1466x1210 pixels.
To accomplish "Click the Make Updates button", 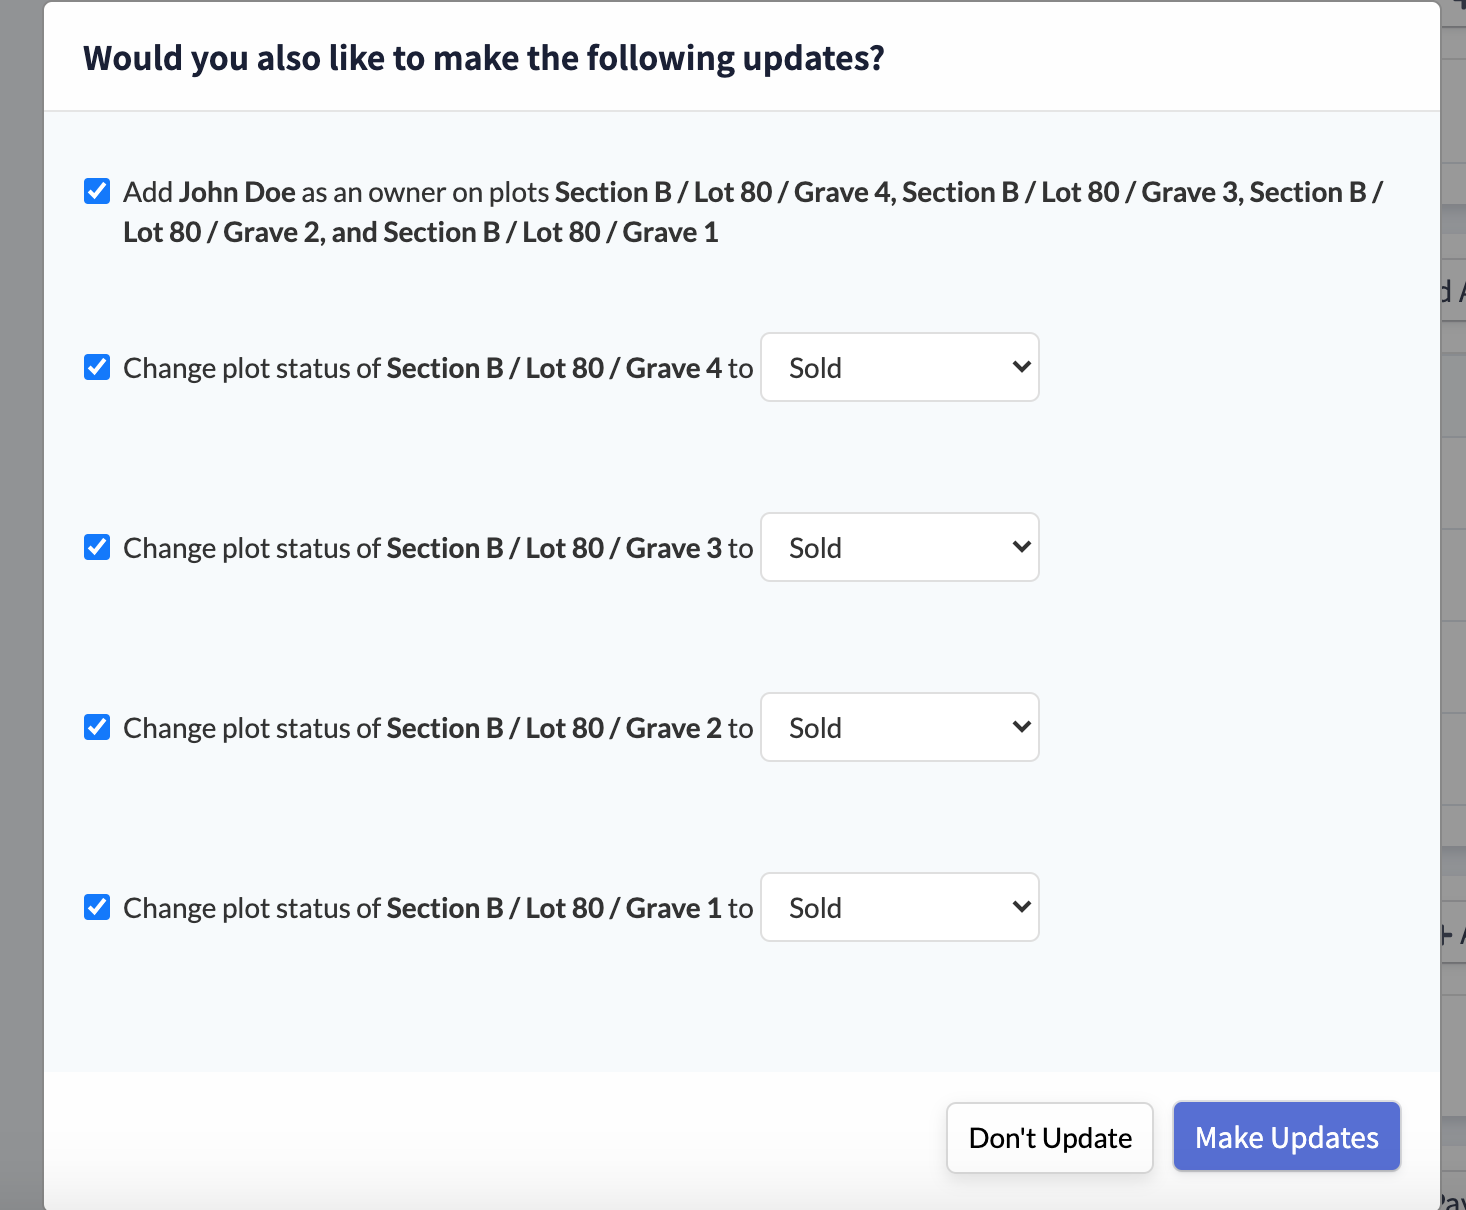I will tap(1286, 1137).
